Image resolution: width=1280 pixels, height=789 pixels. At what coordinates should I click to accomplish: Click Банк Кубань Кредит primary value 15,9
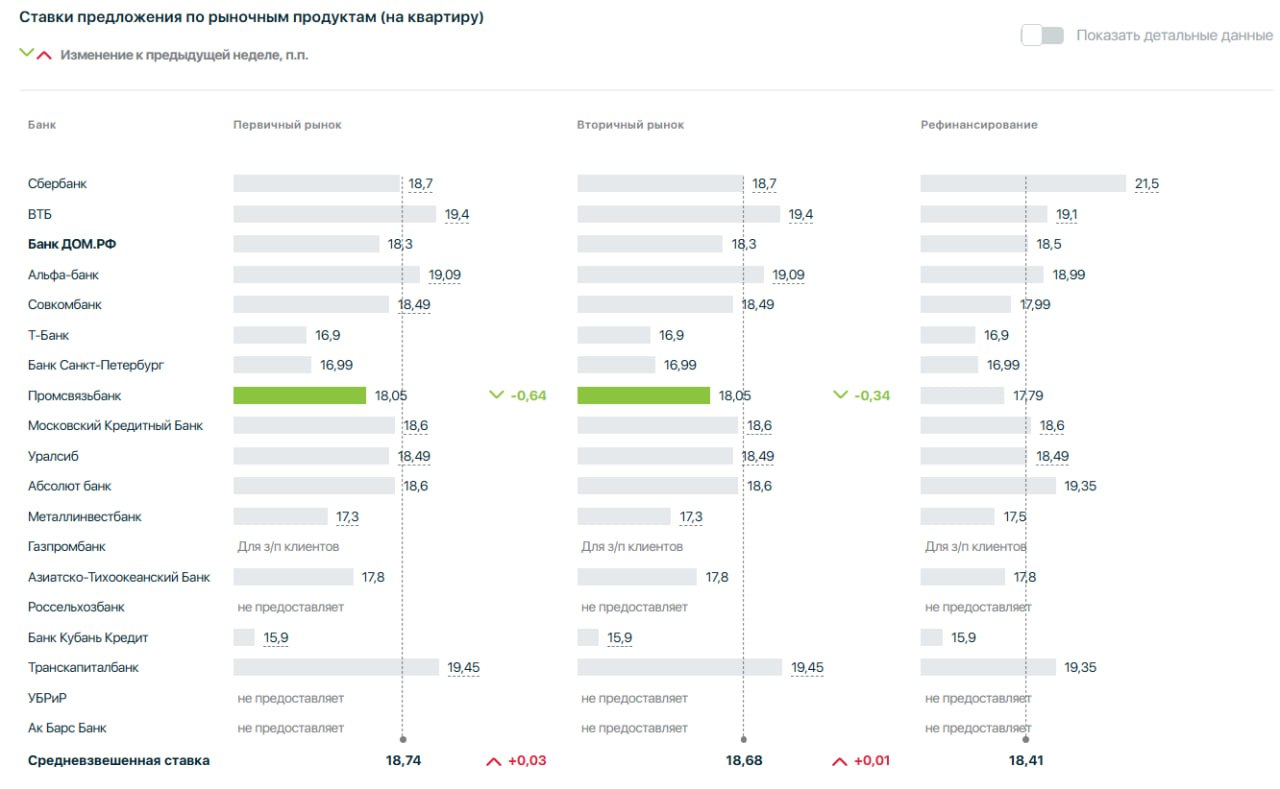tap(276, 637)
